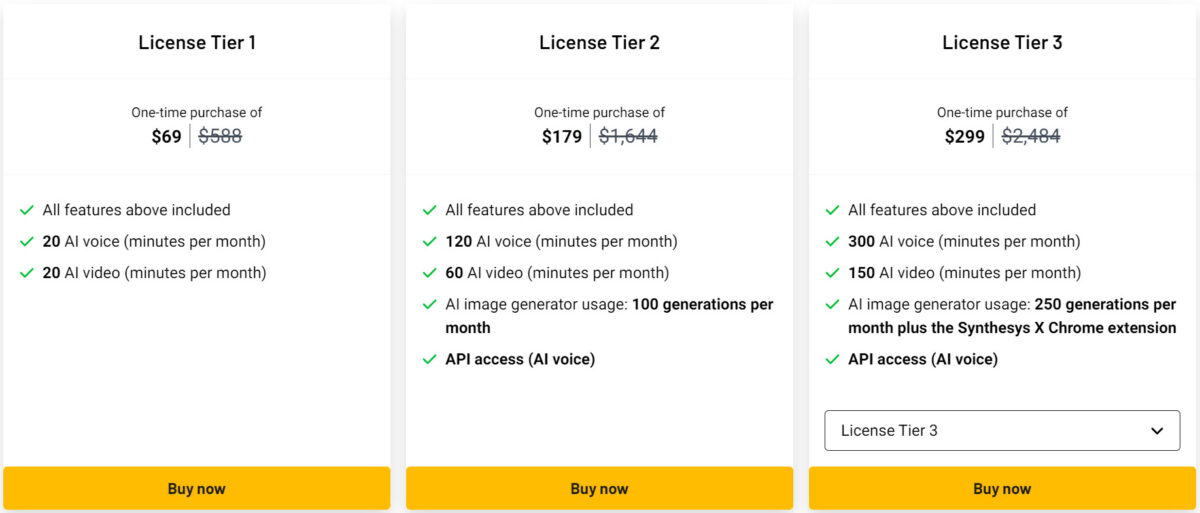This screenshot has height=513, width=1200.
Task: Click checkmark beside 20 AI voice minutes
Action: click(27, 242)
